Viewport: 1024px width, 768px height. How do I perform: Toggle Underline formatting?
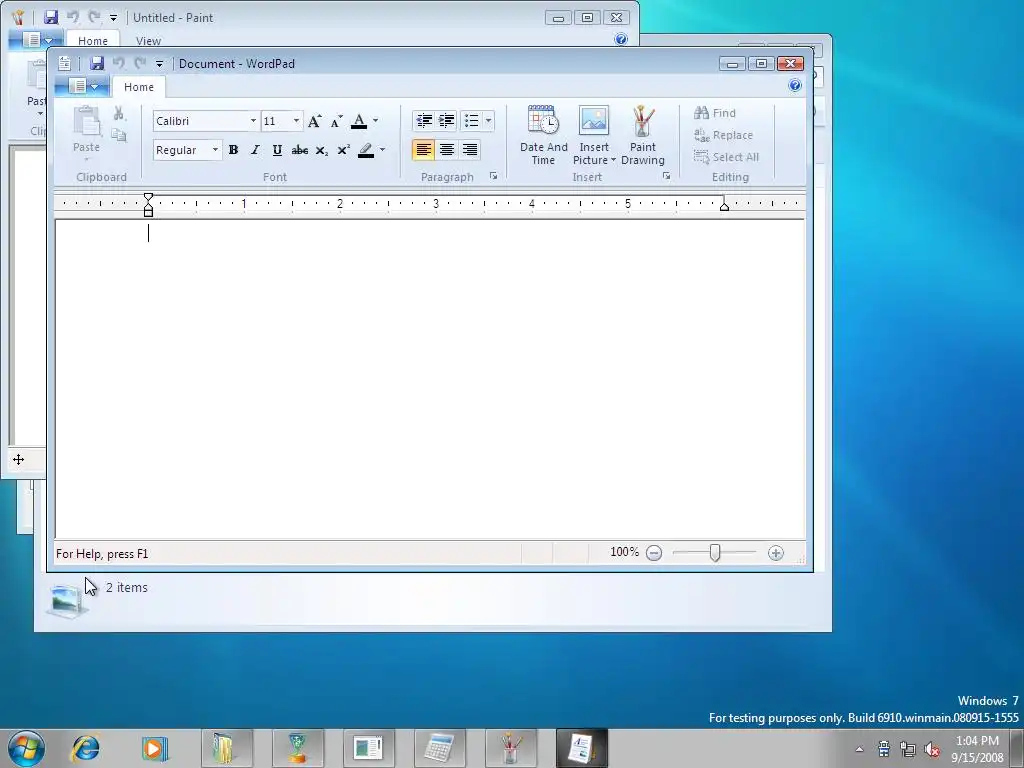click(x=277, y=150)
